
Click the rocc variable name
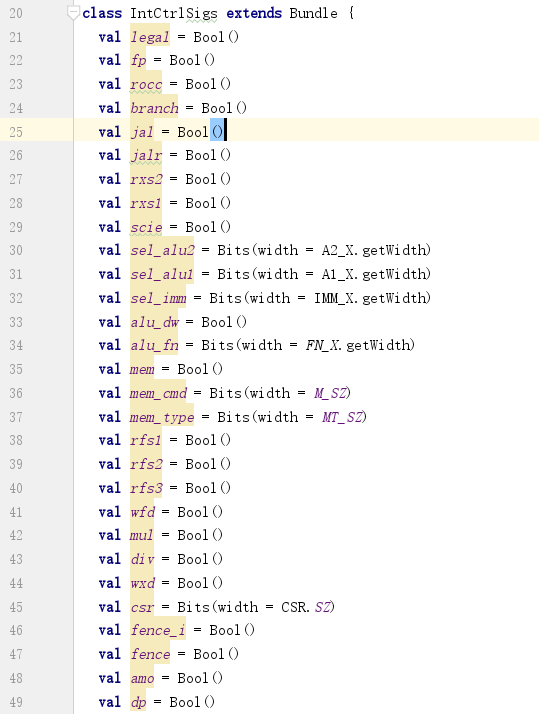point(146,84)
